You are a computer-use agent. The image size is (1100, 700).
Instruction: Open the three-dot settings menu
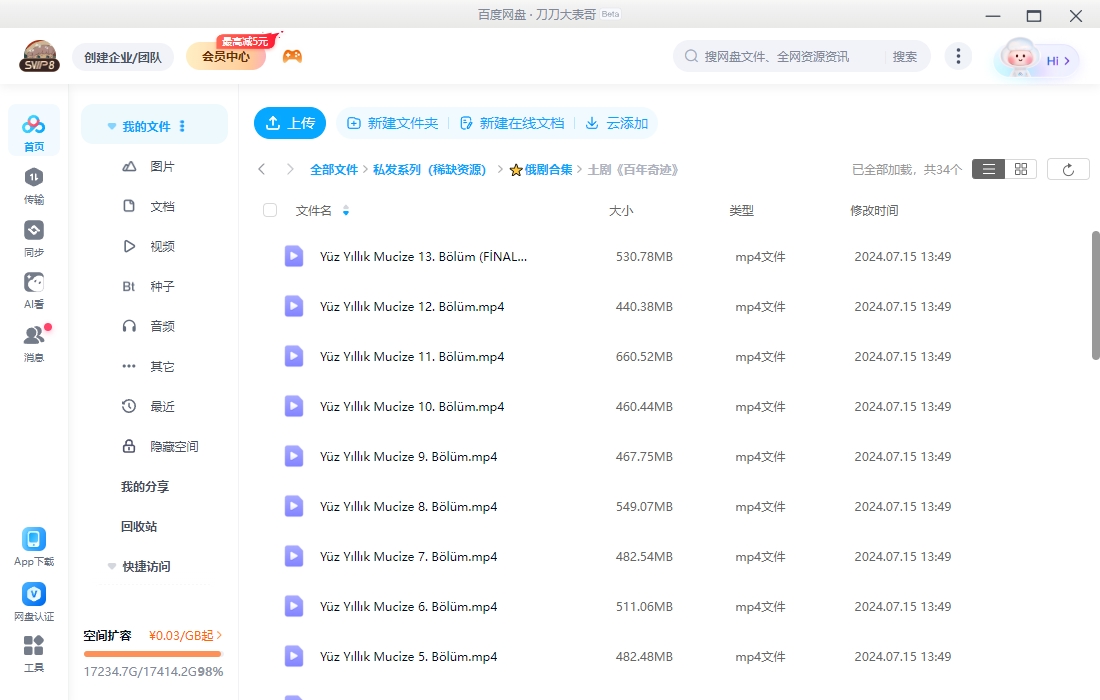click(958, 56)
